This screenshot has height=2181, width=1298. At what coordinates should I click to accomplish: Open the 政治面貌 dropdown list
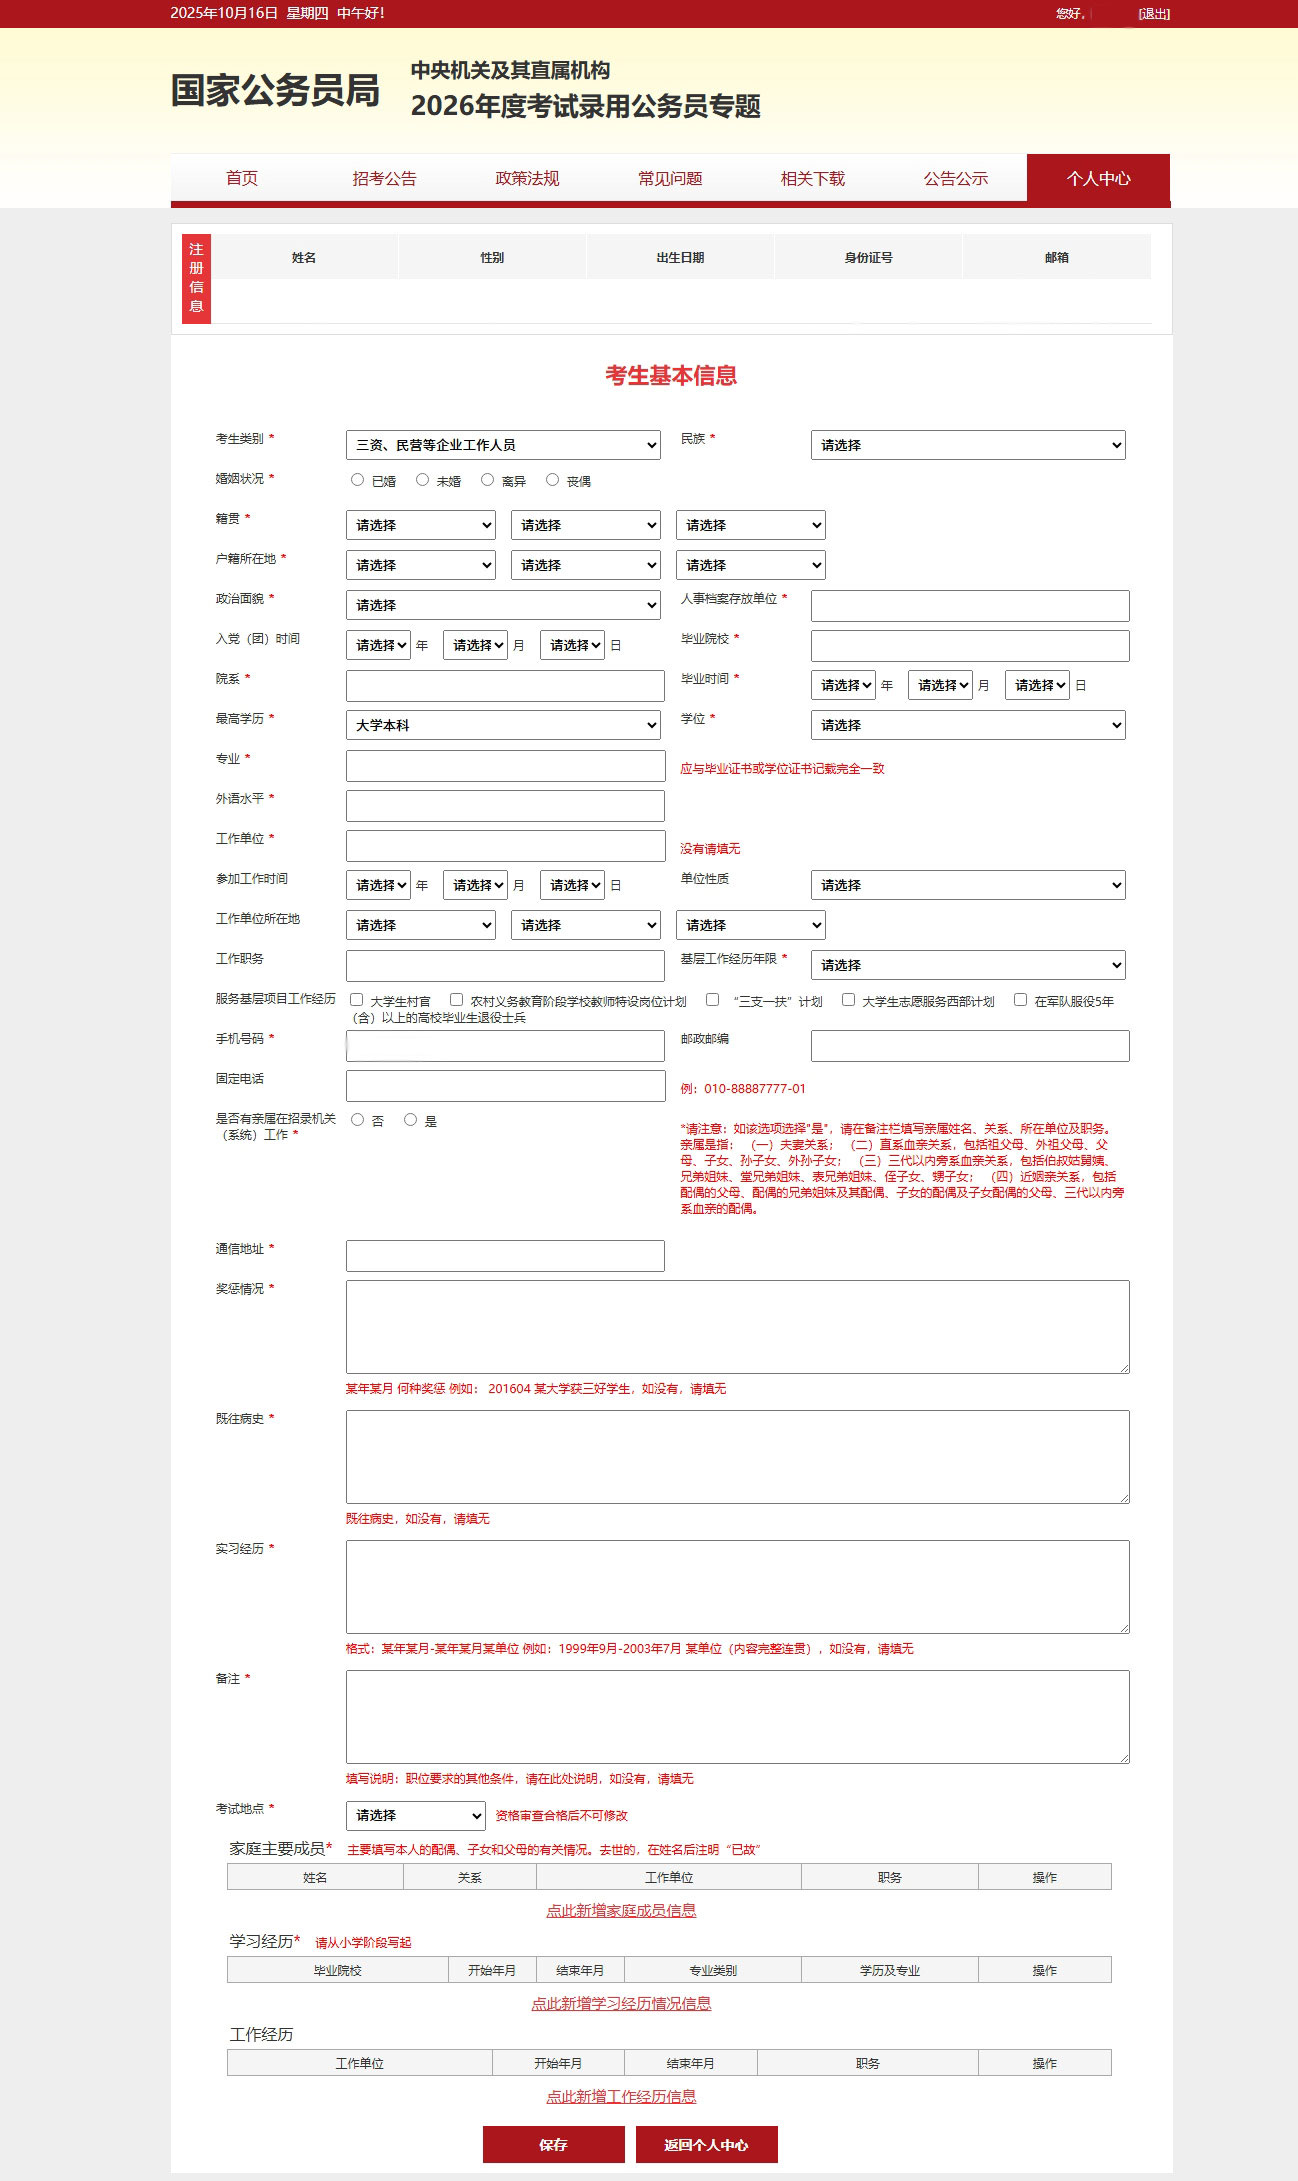(503, 605)
